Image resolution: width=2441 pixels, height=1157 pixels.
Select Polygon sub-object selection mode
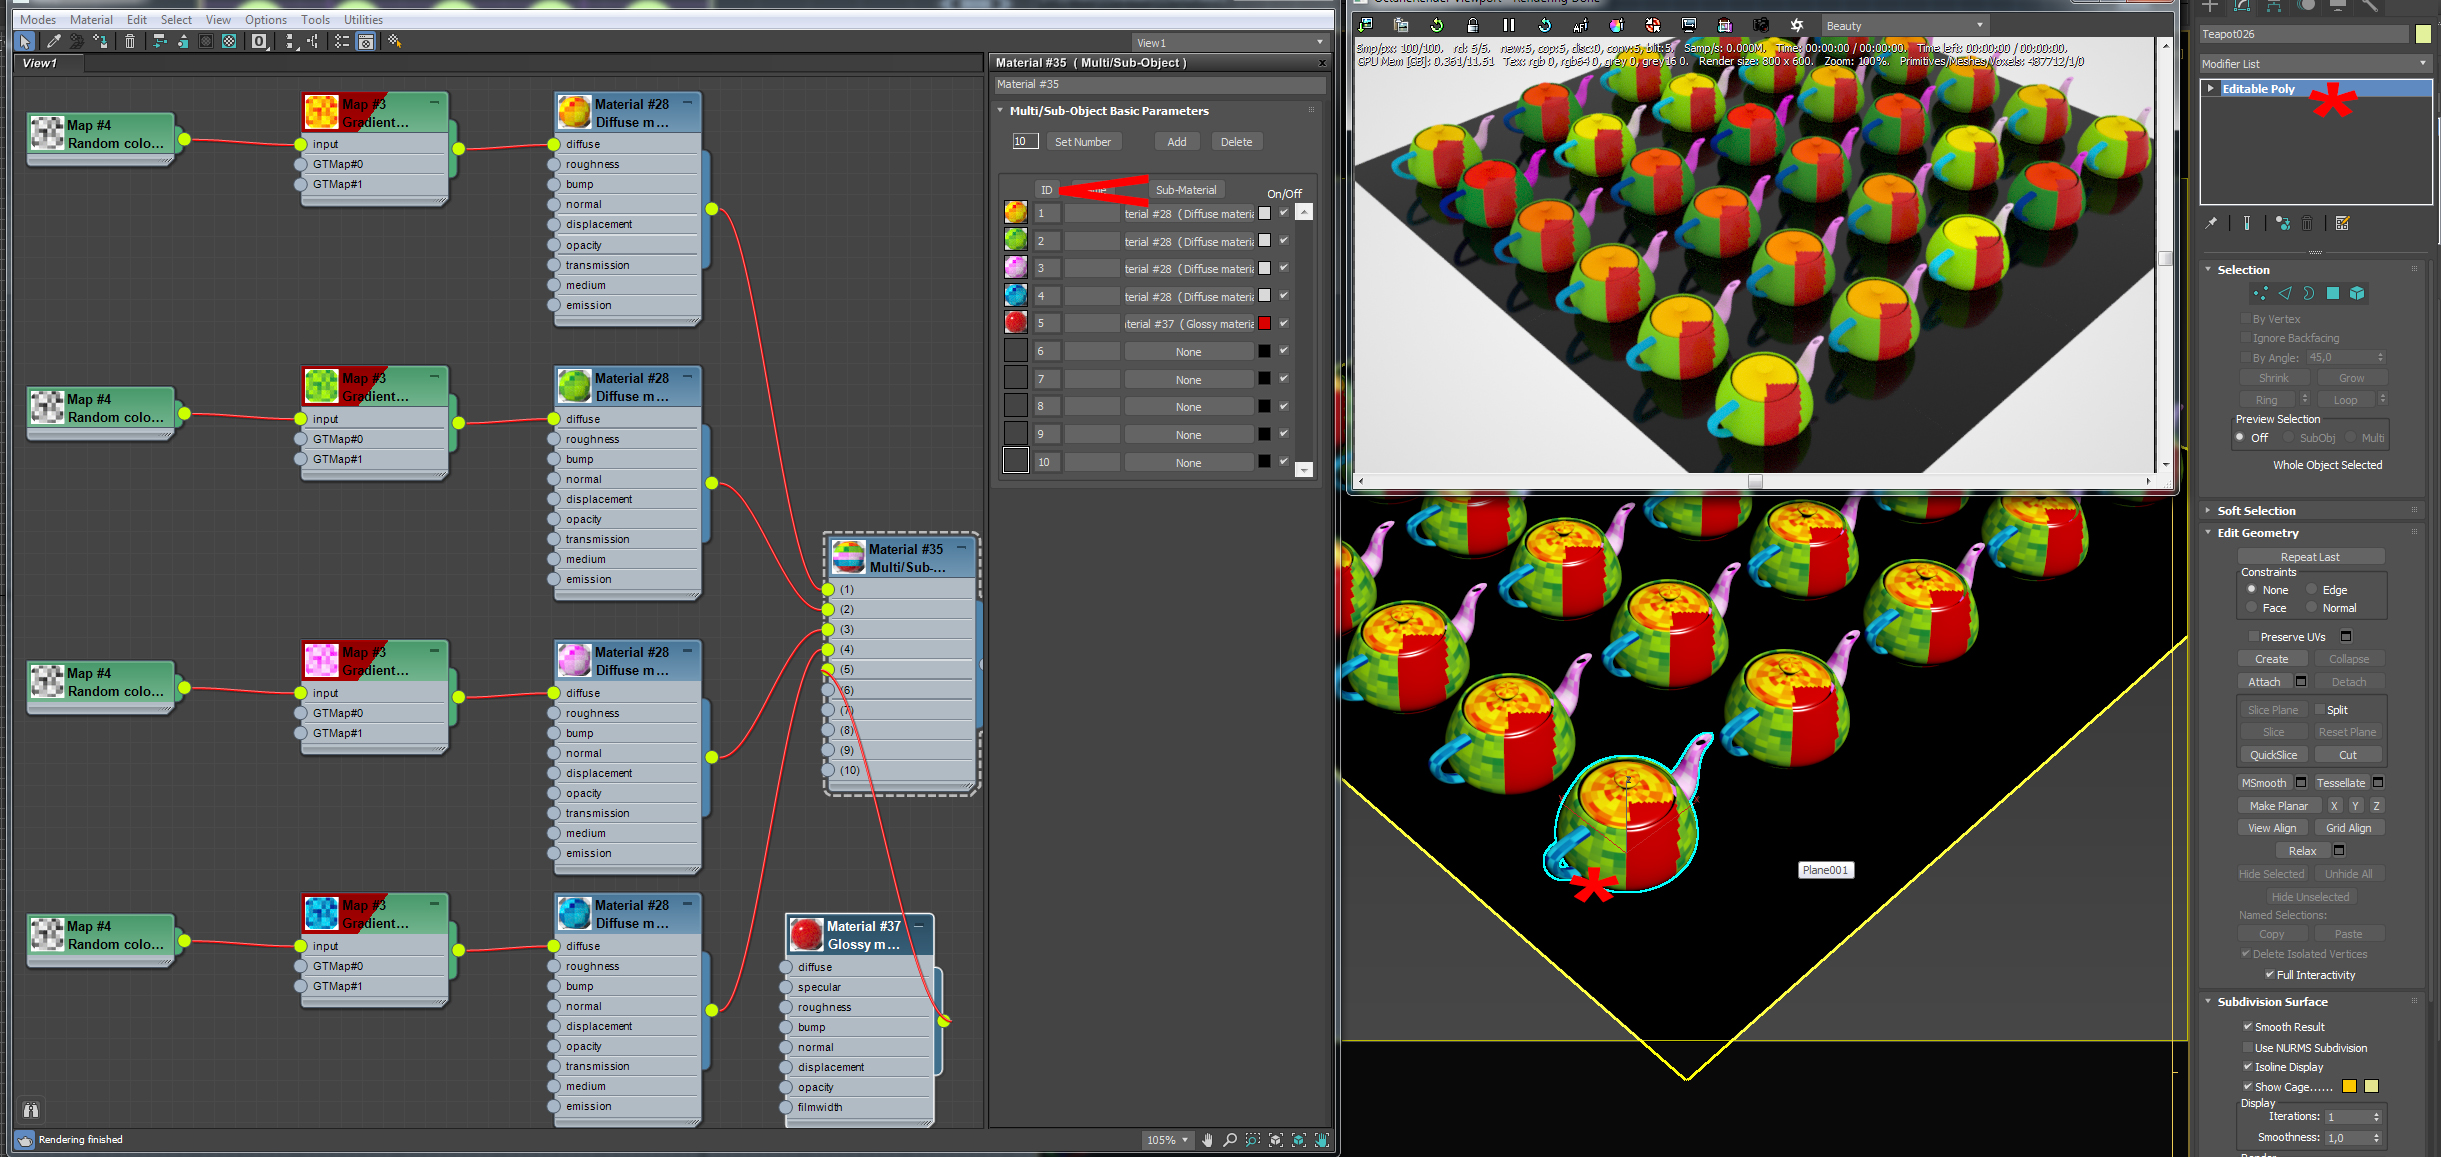point(2333,293)
